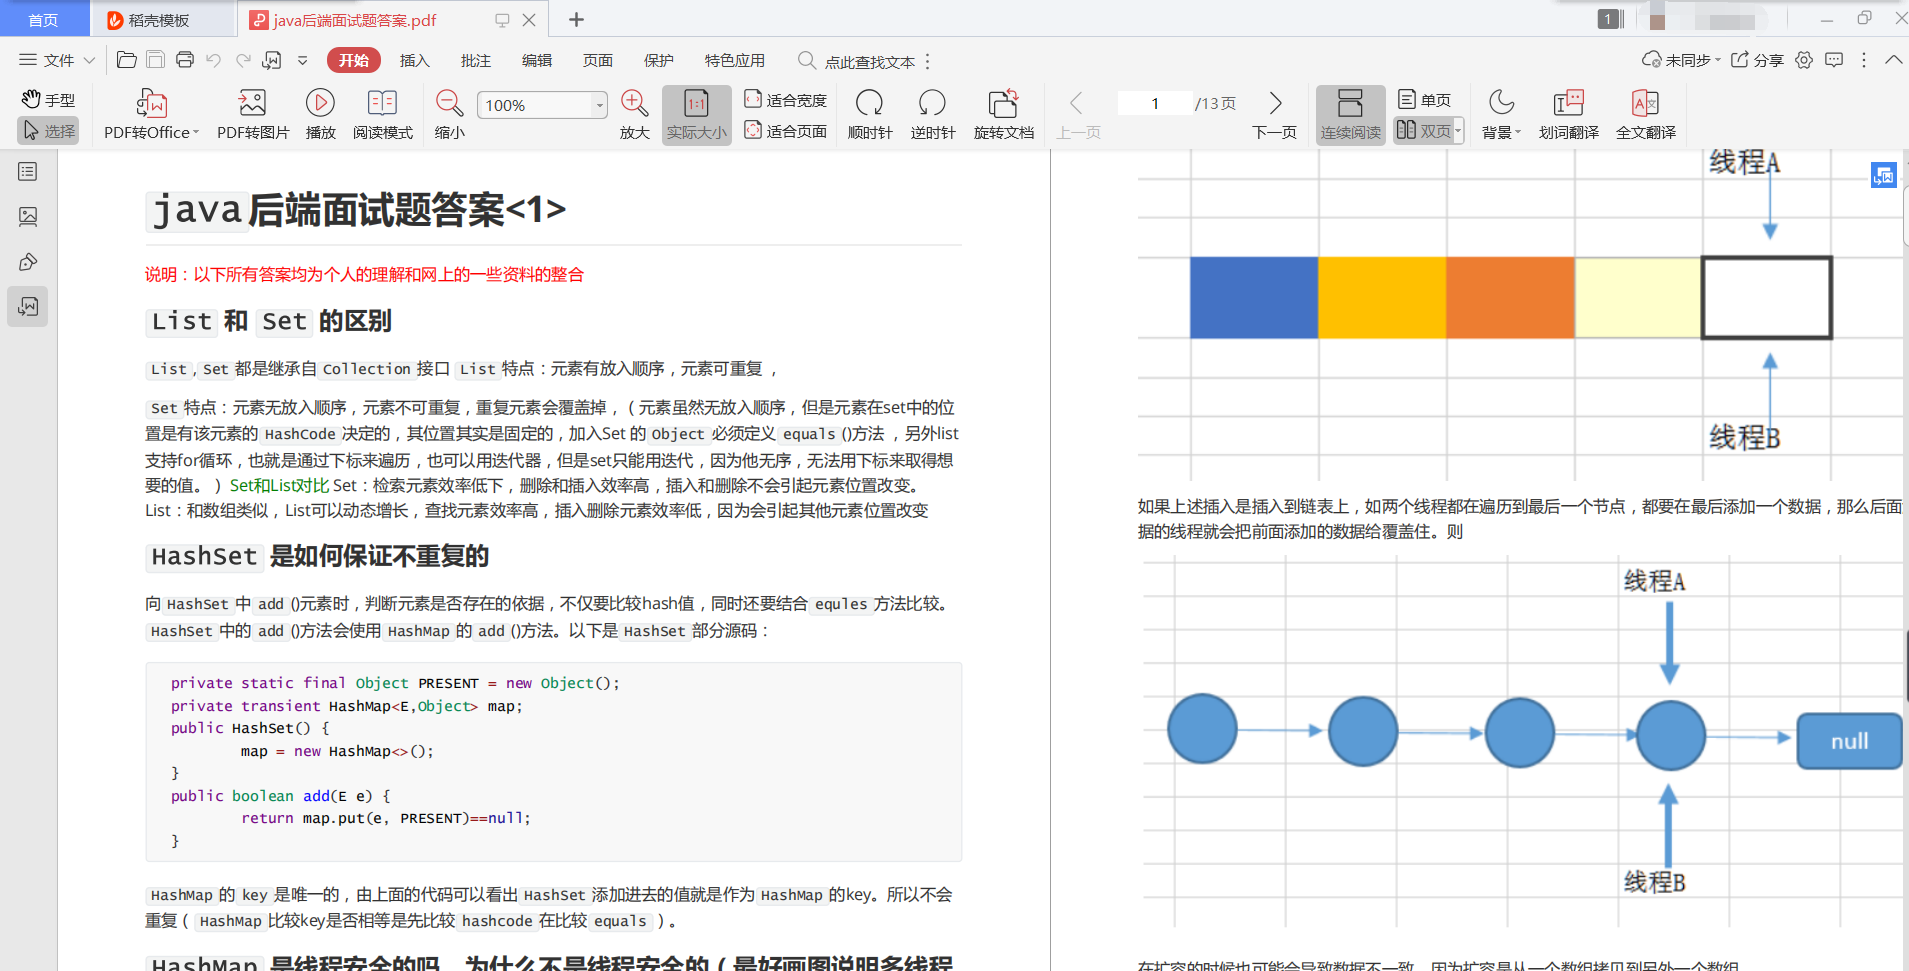Open the PDF-to-Word quick access icon

tap(271, 60)
